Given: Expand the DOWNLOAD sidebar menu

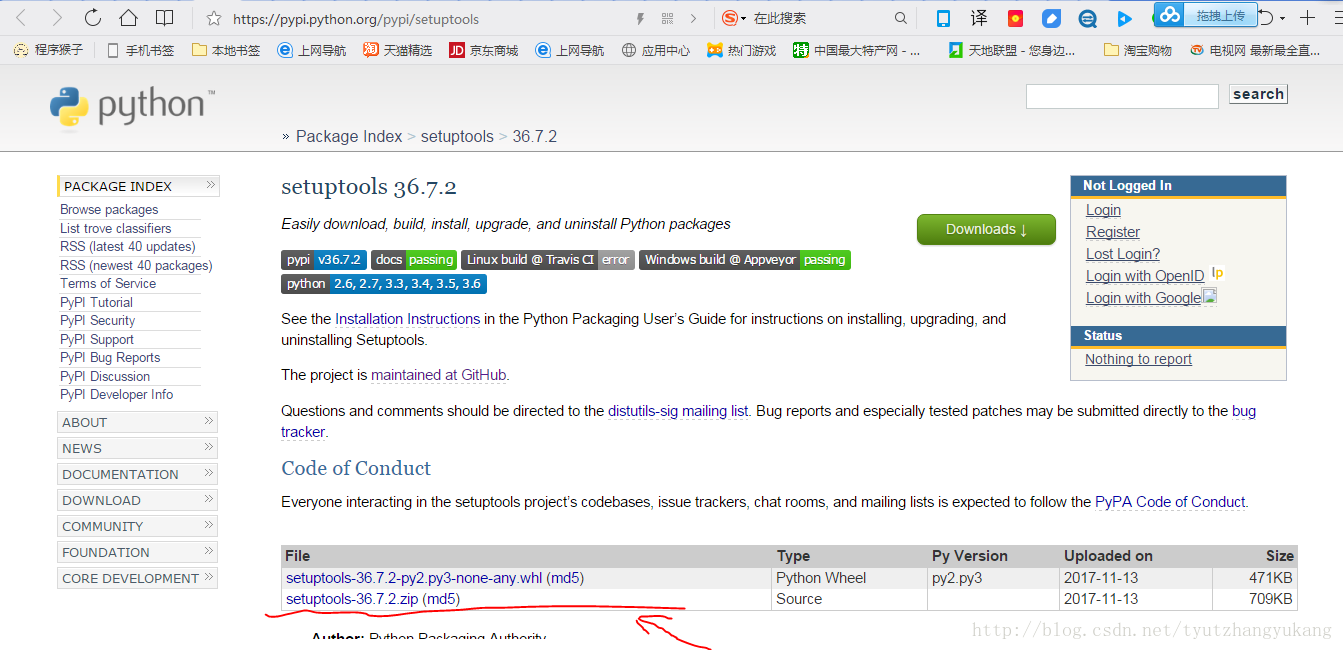Looking at the screenshot, I should point(138,500).
